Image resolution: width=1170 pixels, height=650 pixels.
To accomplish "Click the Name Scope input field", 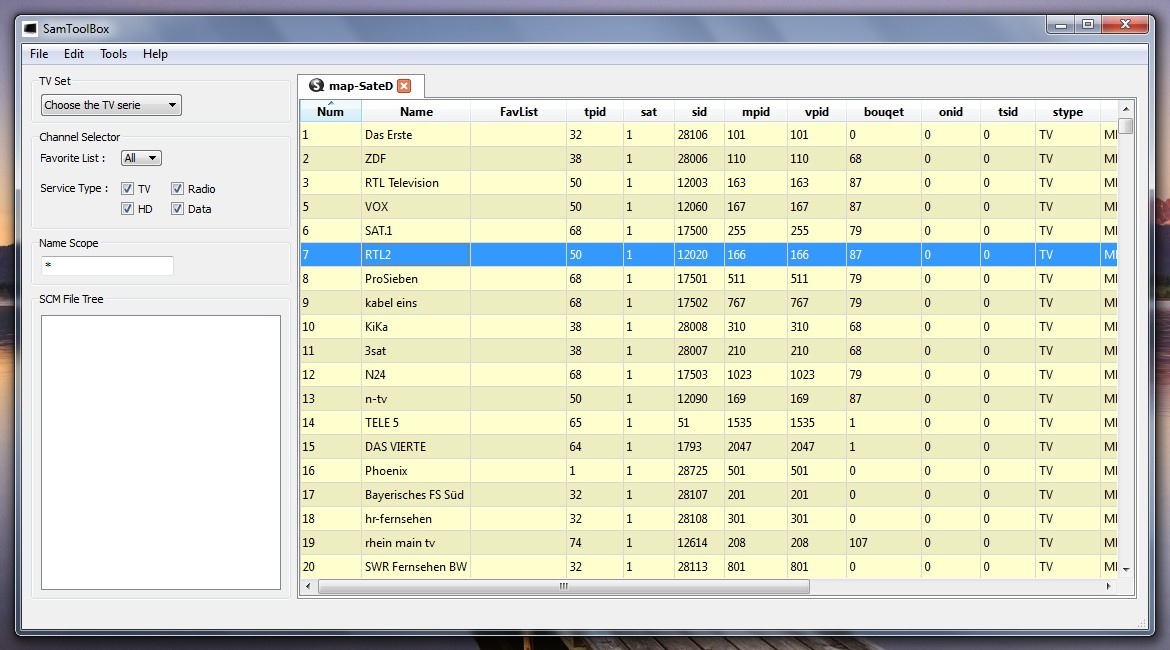I will (x=107, y=265).
